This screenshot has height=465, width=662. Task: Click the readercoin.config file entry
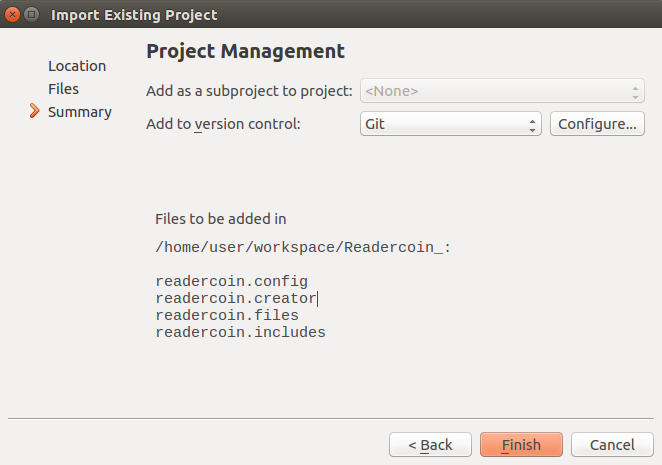click(231, 281)
